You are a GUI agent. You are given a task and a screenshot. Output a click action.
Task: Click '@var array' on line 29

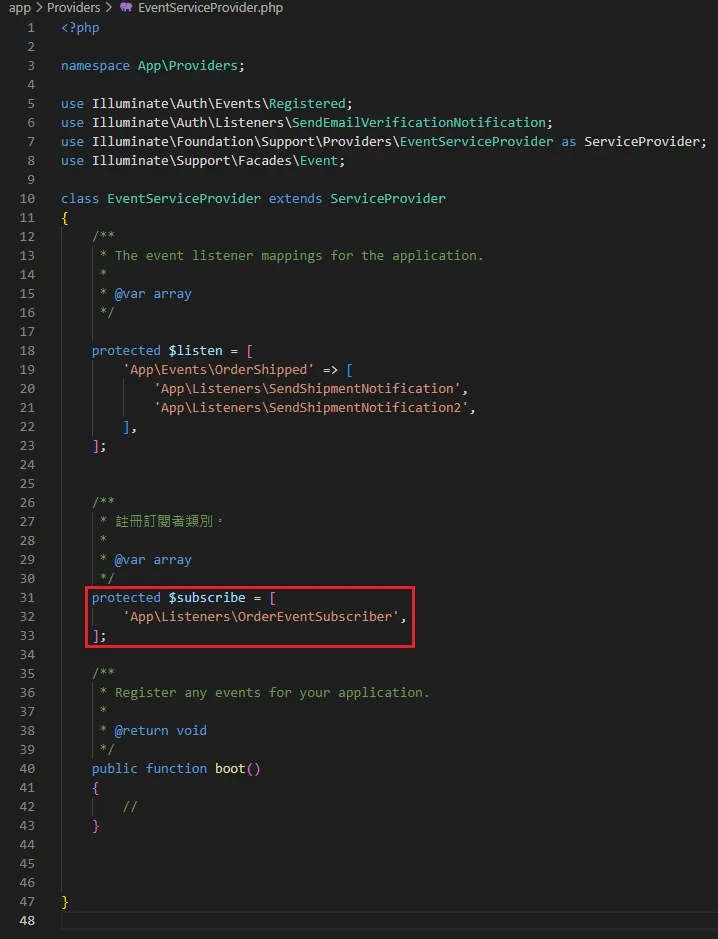(153, 559)
